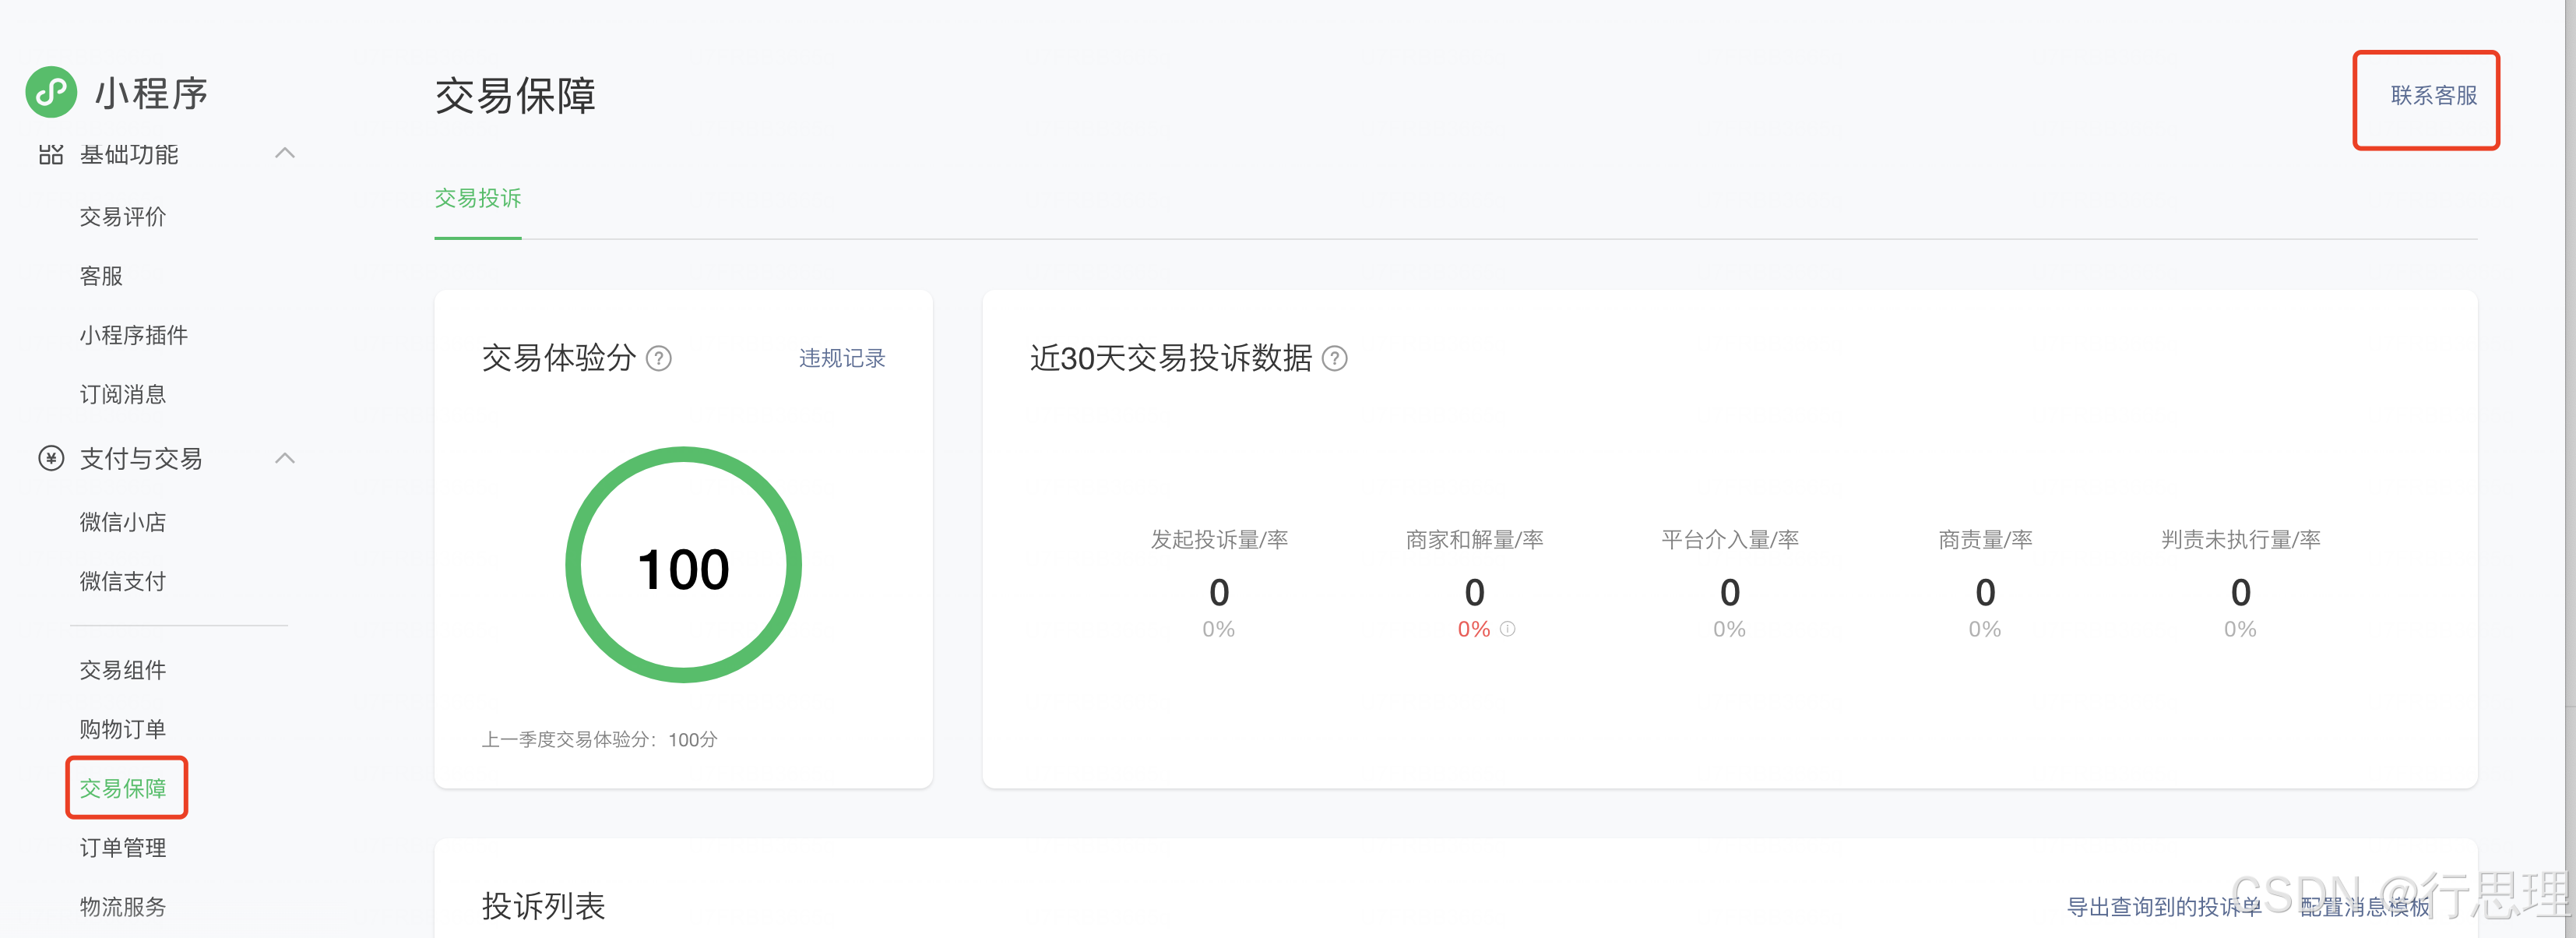The width and height of the screenshot is (2576, 938).
Task: Open 交易评价 in the sidebar
Action: point(123,217)
